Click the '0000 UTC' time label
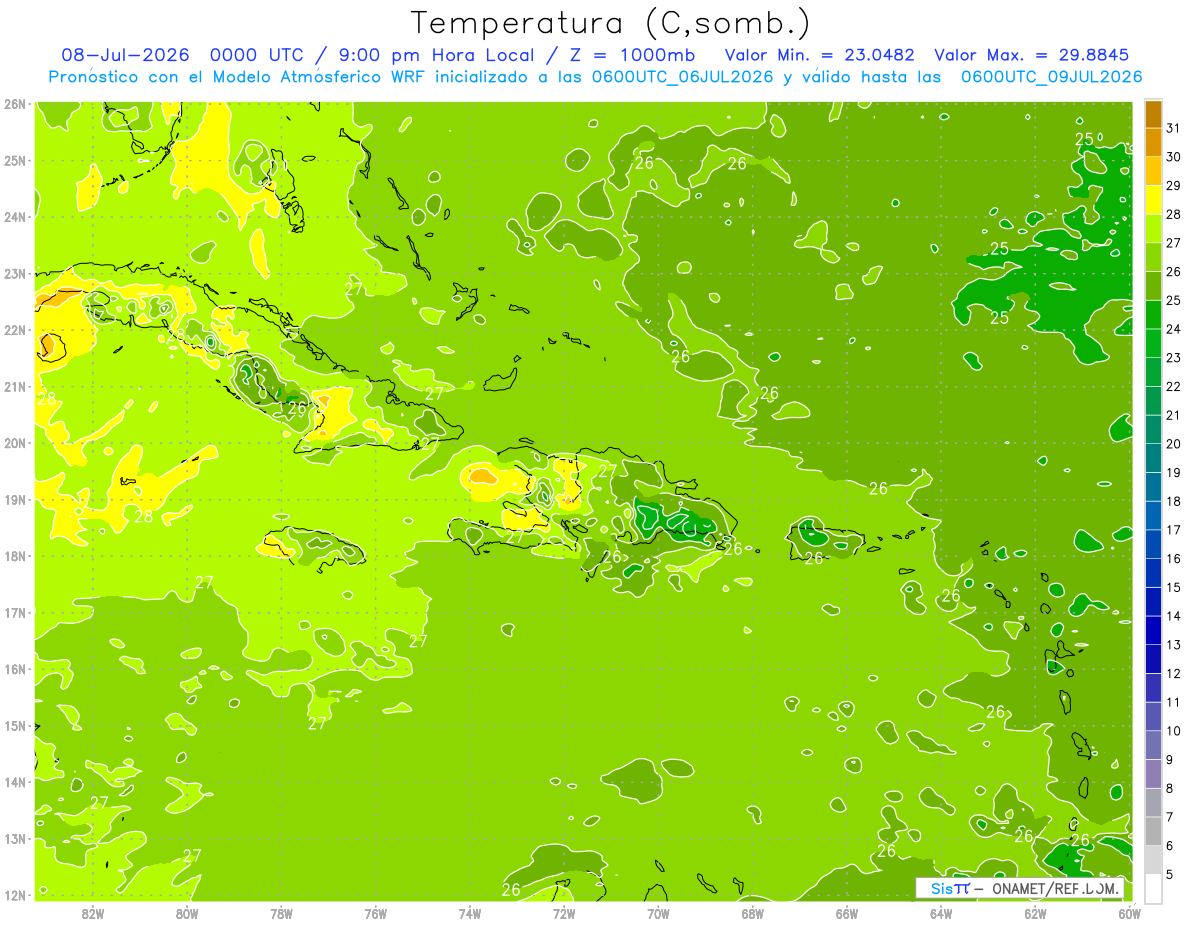 [257, 55]
